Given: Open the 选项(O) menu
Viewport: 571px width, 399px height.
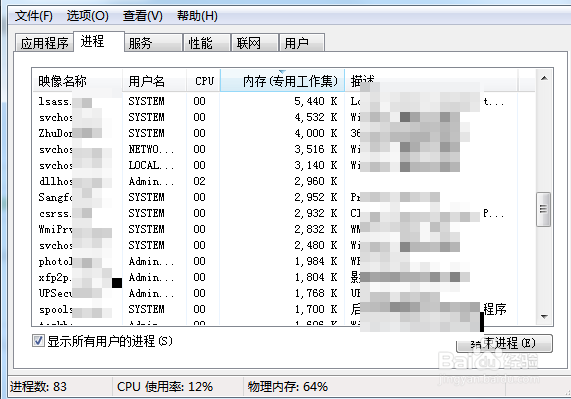Looking at the screenshot, I should (x=87, y=16).
